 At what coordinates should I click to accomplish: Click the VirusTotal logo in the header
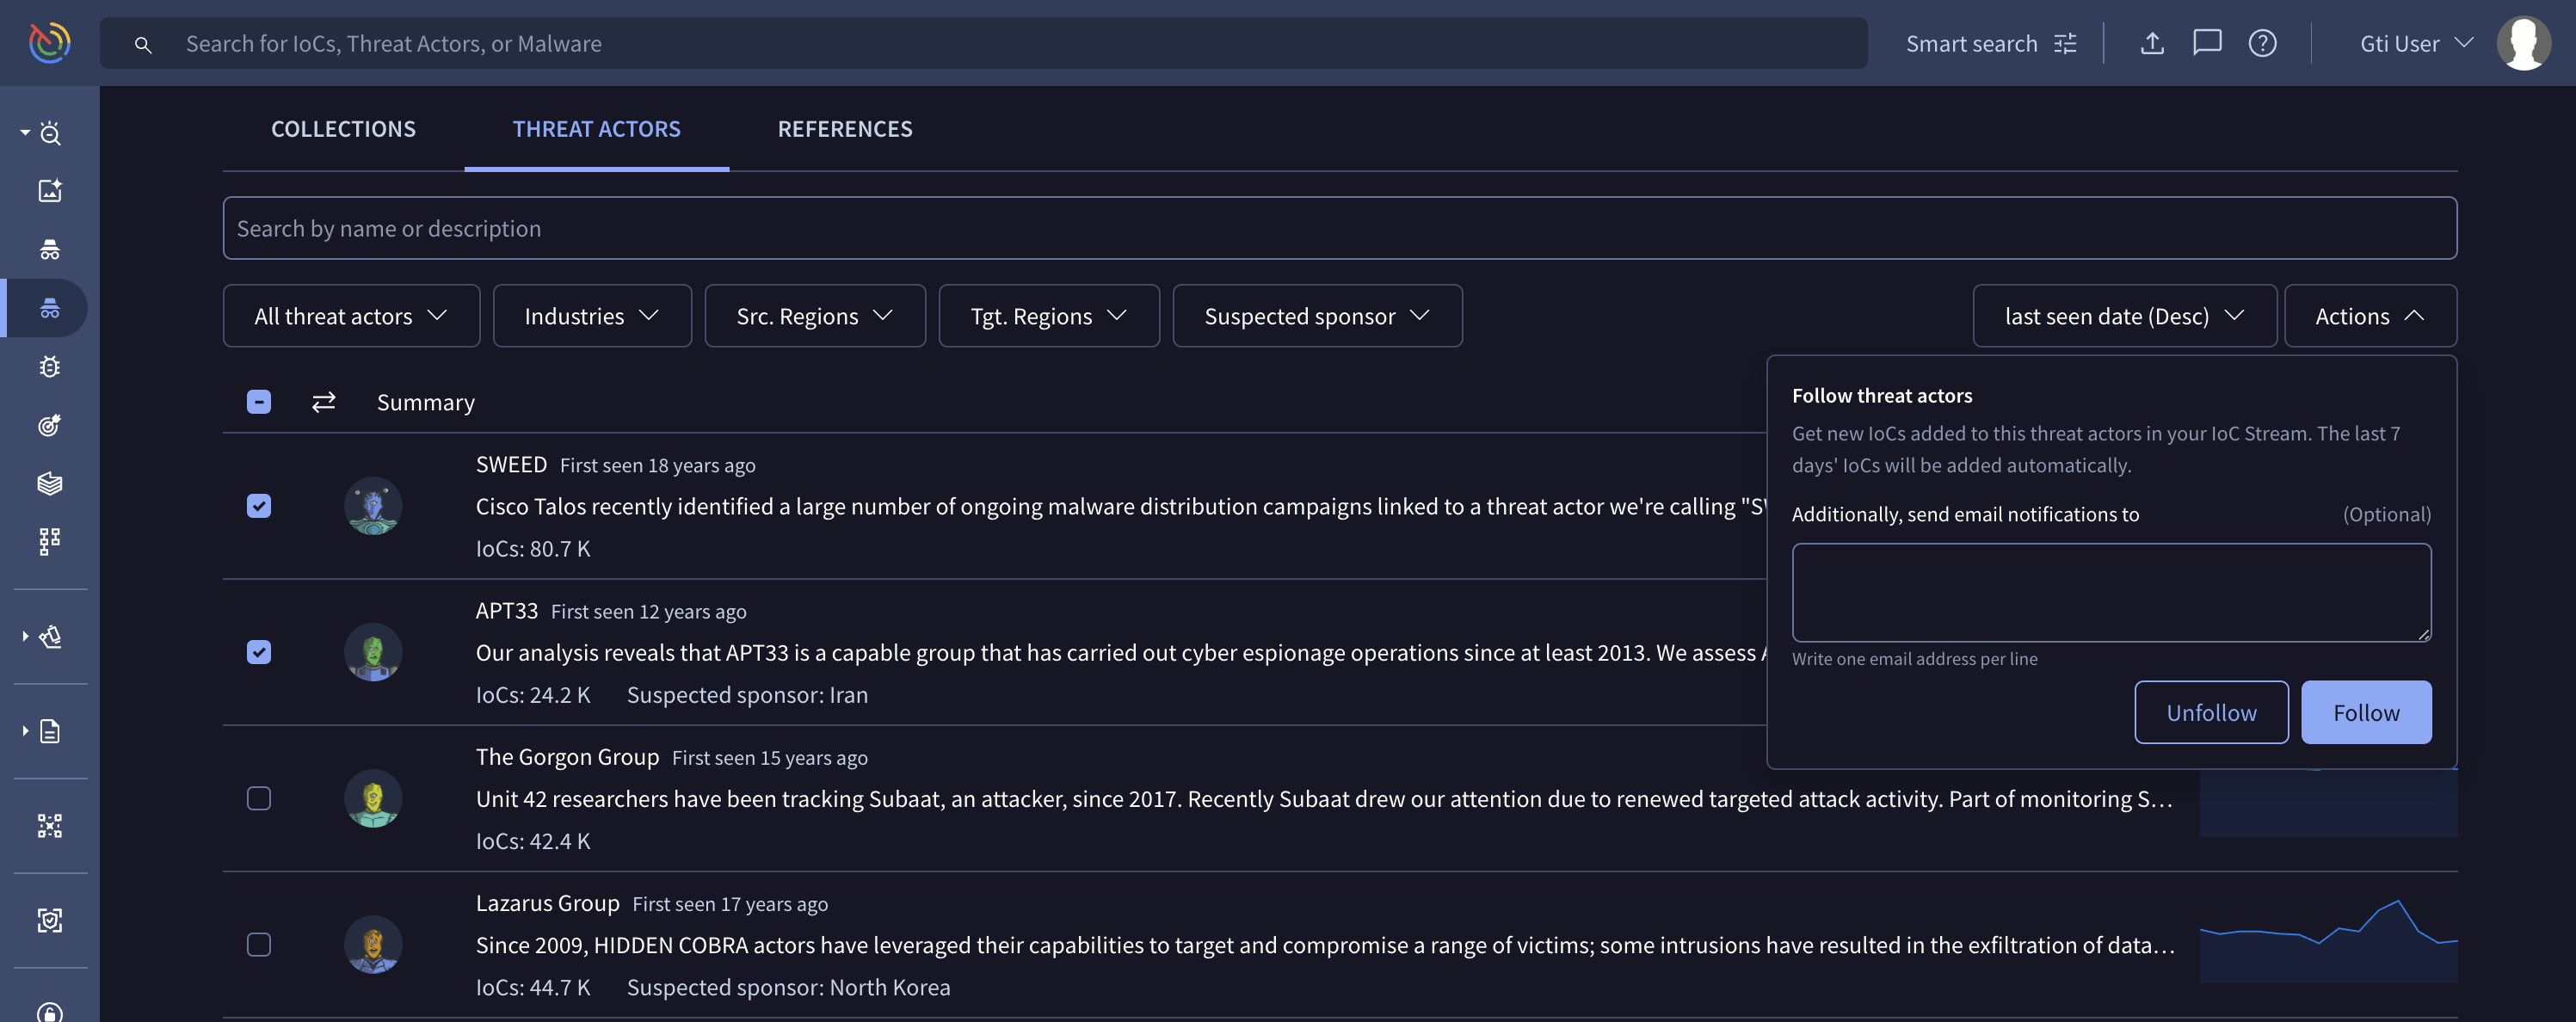pos(49,43)
